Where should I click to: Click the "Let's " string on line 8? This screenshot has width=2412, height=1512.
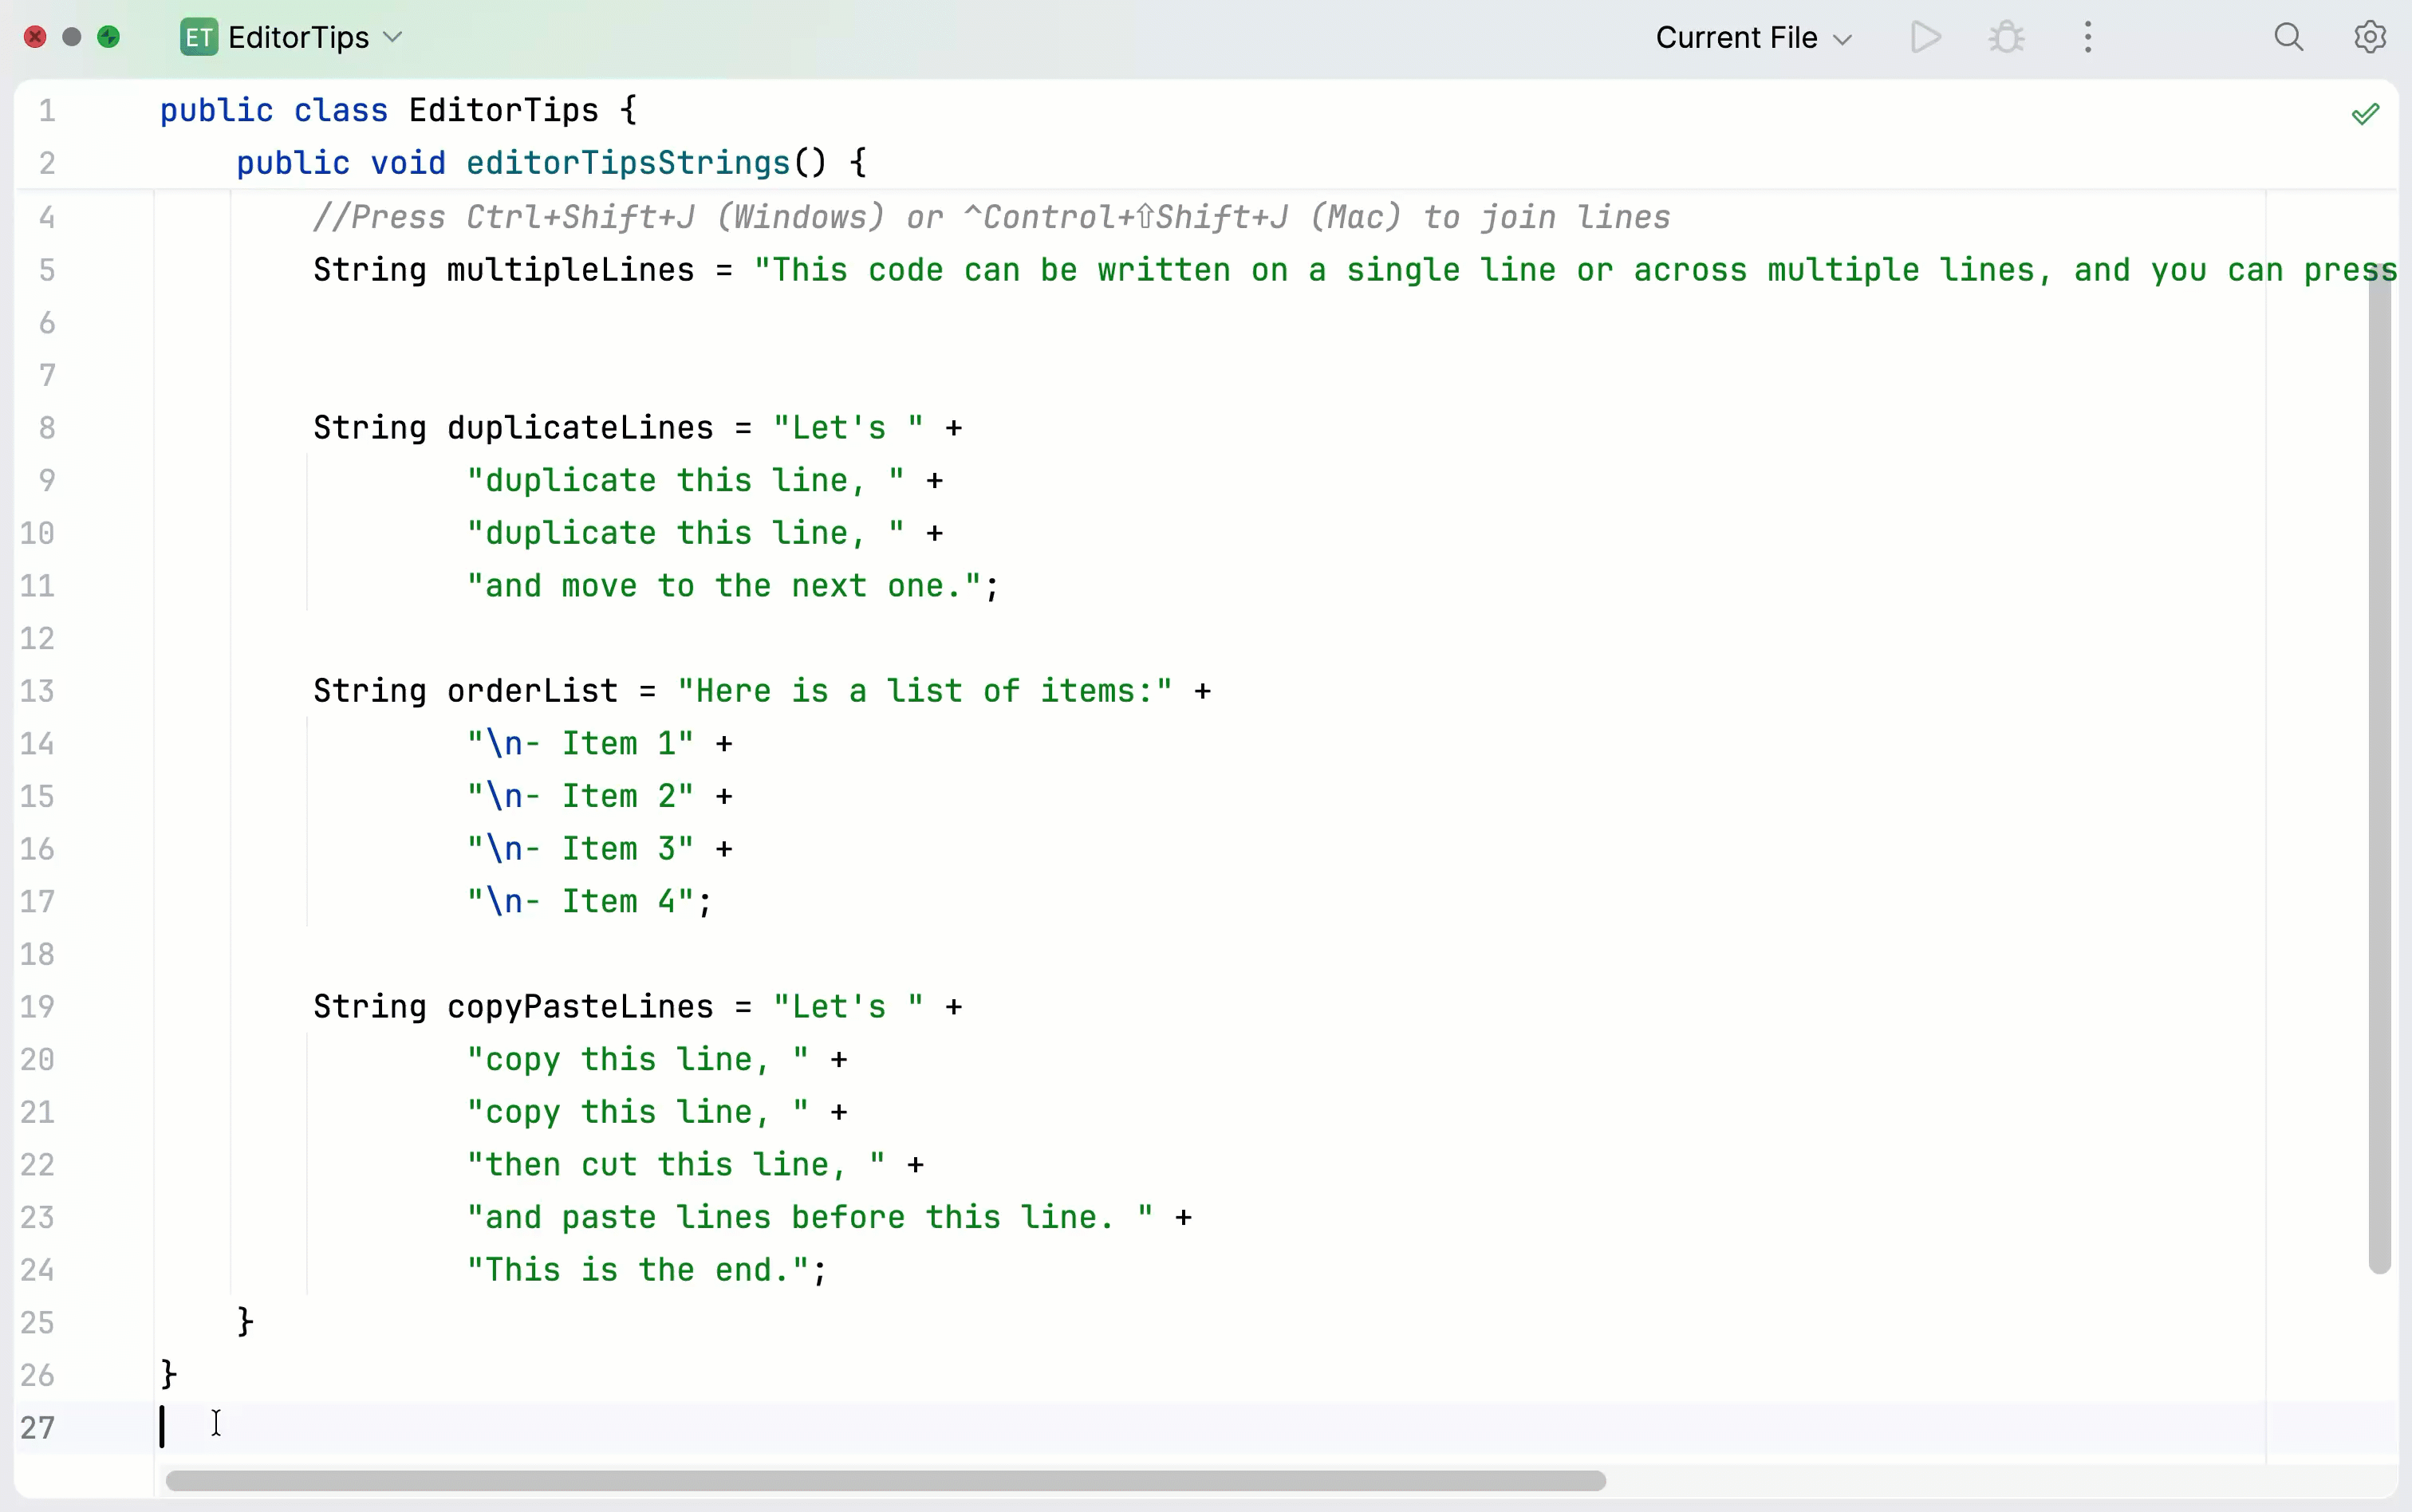coord(848,428)
